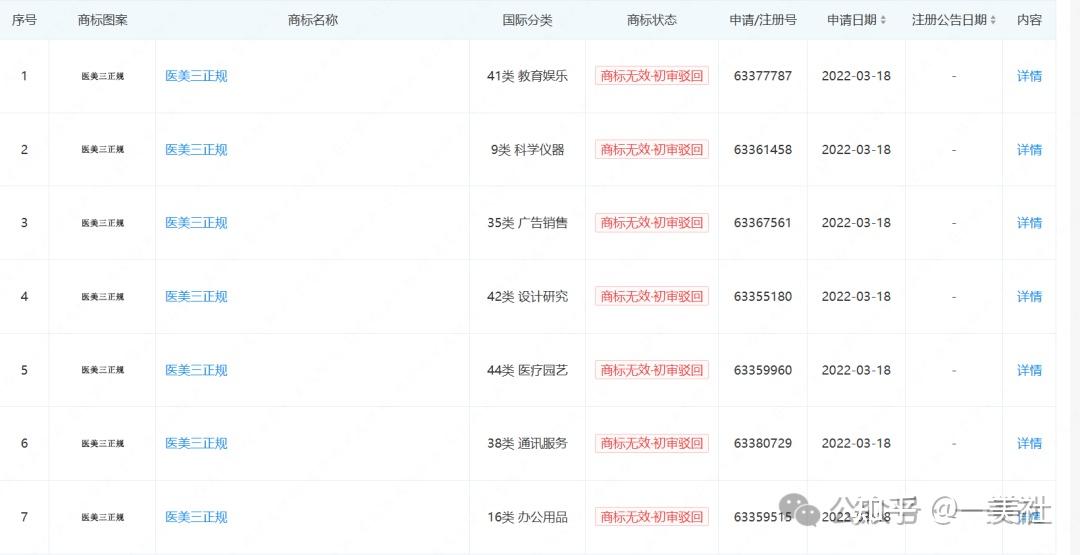Image resolution: width=1080 pixels, height=555 pixels.
Task: Click the trademark image thumbnail in row 5
Action: (x=102, y=370)
